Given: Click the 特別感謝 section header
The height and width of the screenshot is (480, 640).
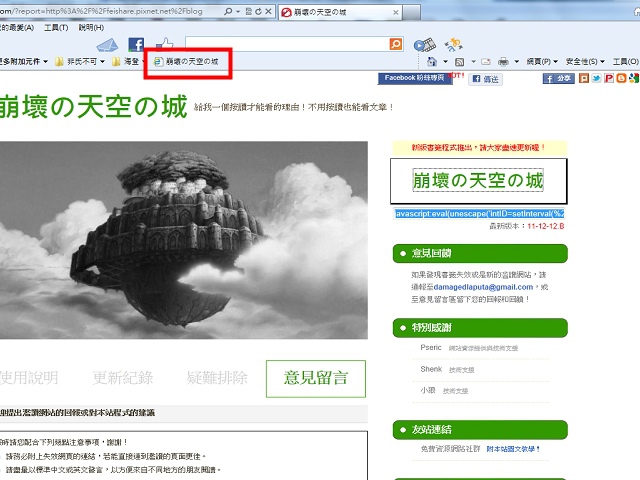Looking at the screenshot, I should (x=480, y=328).
